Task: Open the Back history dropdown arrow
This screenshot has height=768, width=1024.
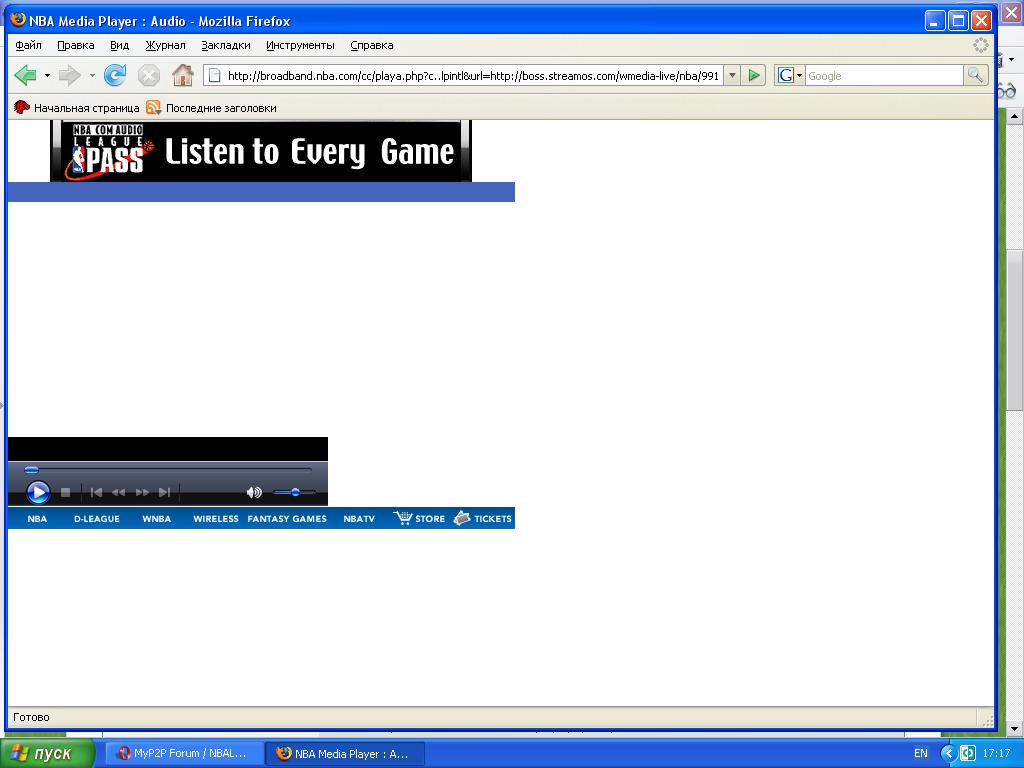Action: pyautogui.click(x=47, y=76)
